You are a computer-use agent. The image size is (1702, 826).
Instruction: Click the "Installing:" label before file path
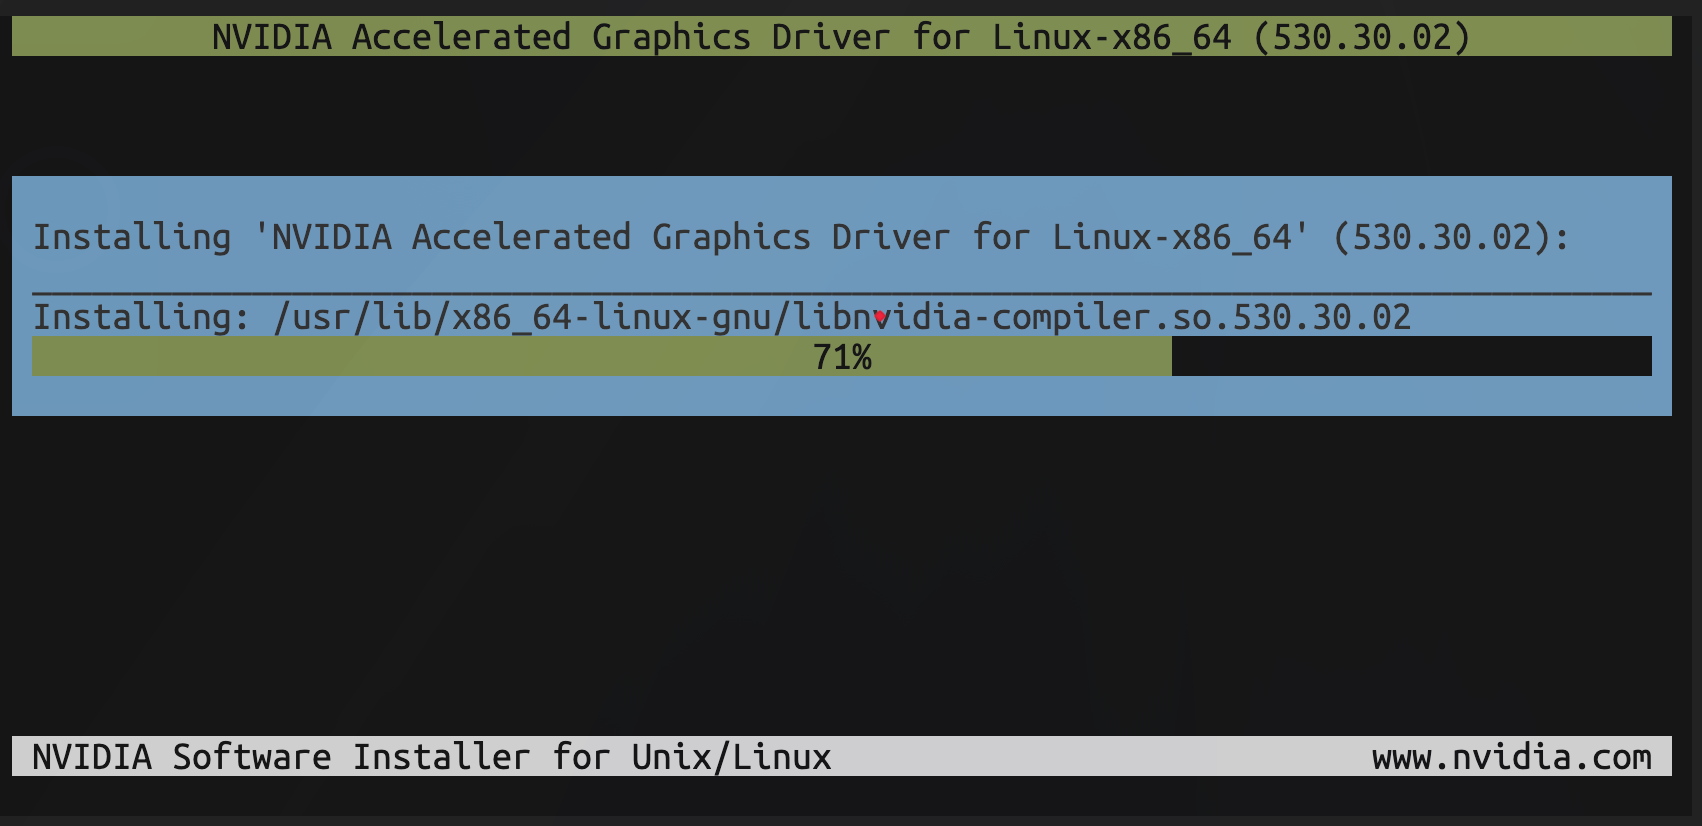click(141, 317)
